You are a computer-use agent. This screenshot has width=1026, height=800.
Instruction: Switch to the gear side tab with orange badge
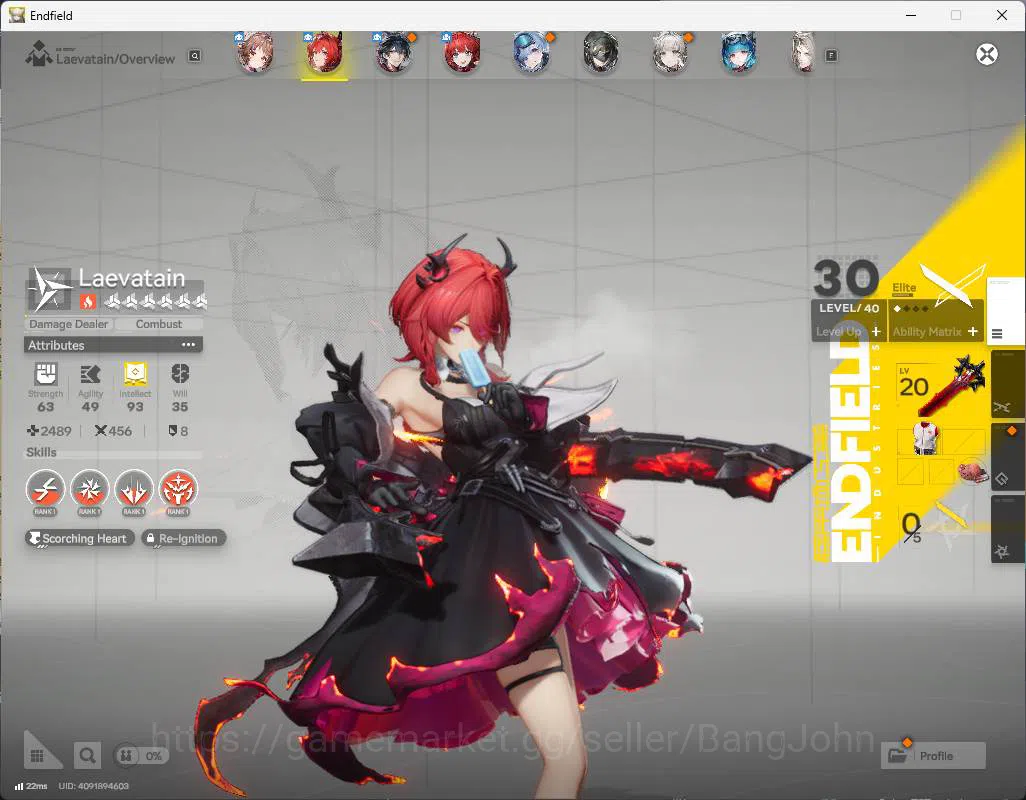1006,456
